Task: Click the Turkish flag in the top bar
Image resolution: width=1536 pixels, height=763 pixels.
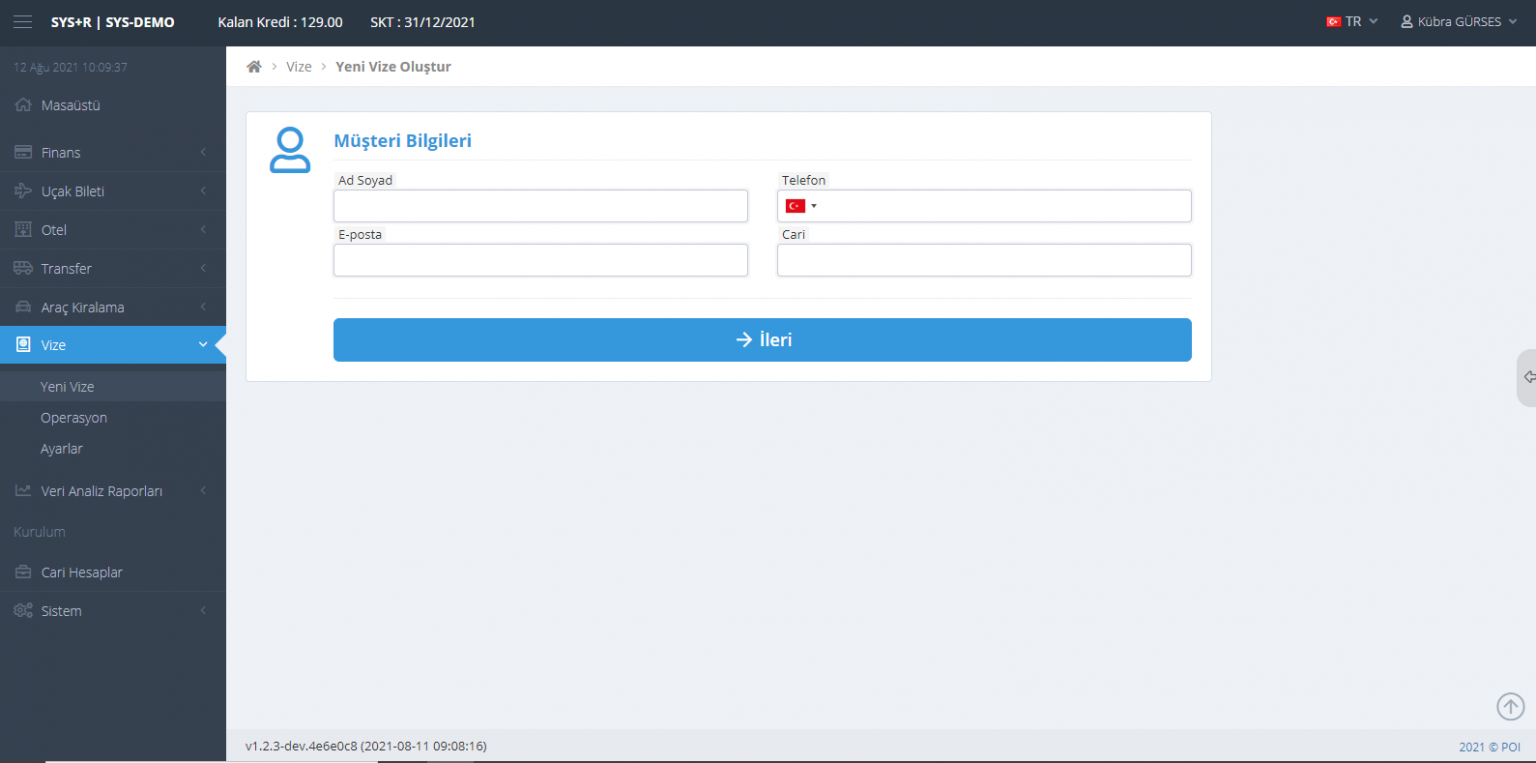Action: [1333, 22]
